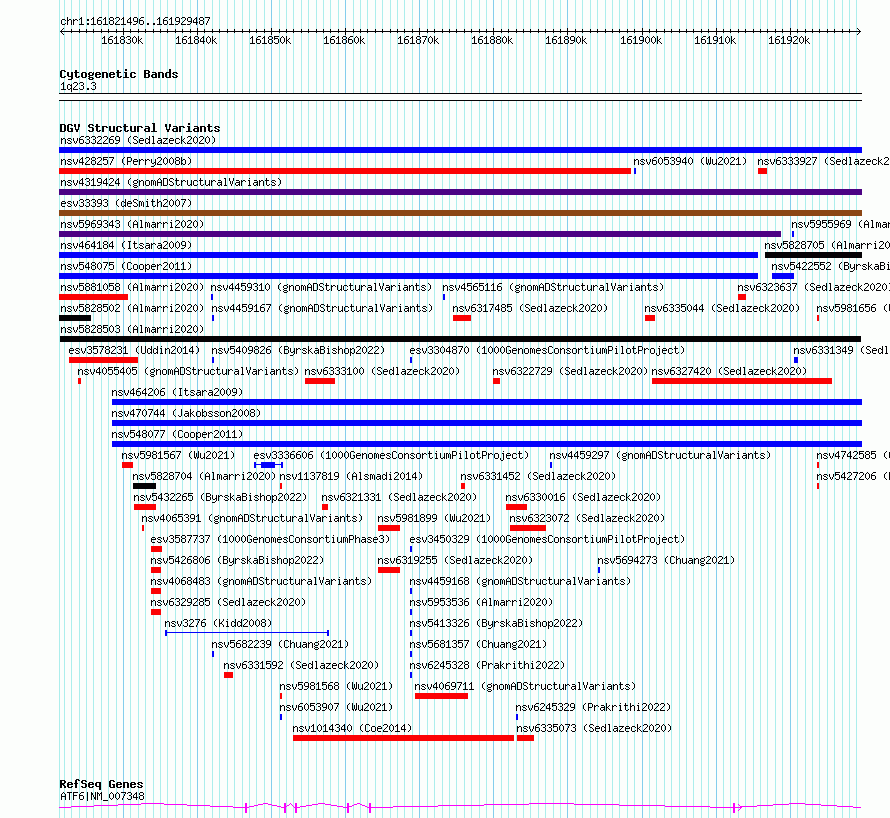This screenshot has width=890, height=818.
Task: Select nsv6053907 (Wu2021) label
Action: [336, 707]
